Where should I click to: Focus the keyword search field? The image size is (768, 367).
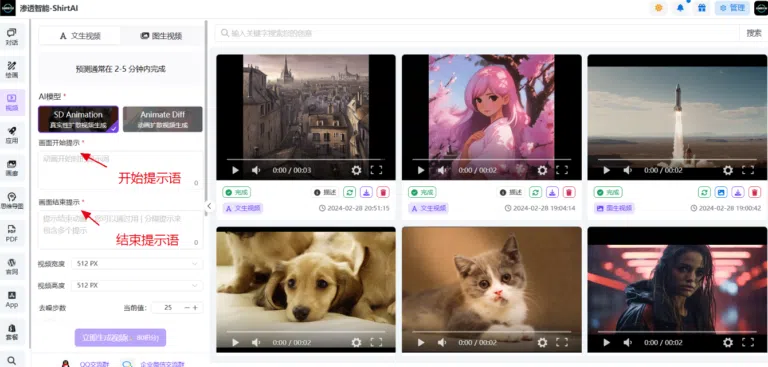478,33
